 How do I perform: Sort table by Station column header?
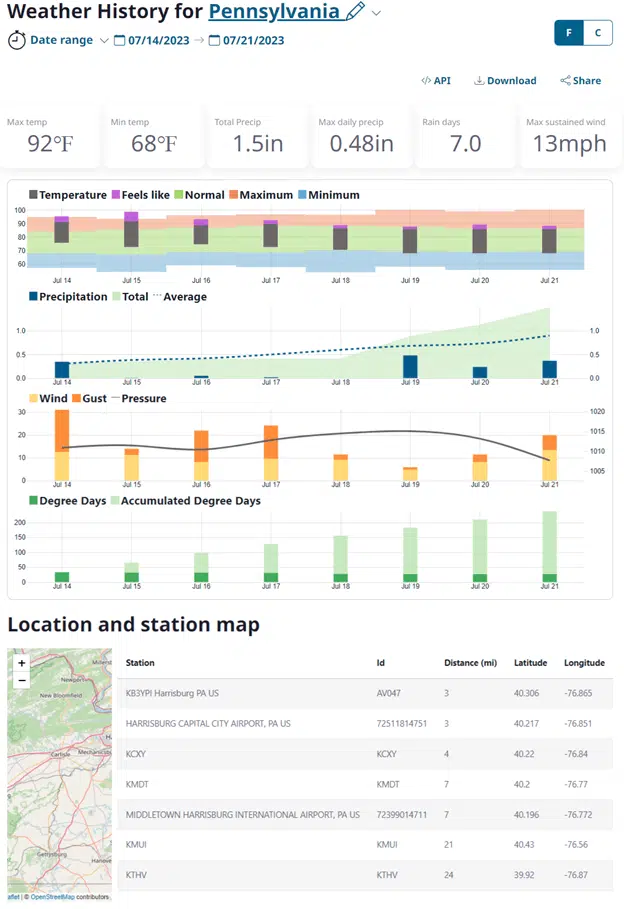[x=140, y=663]
